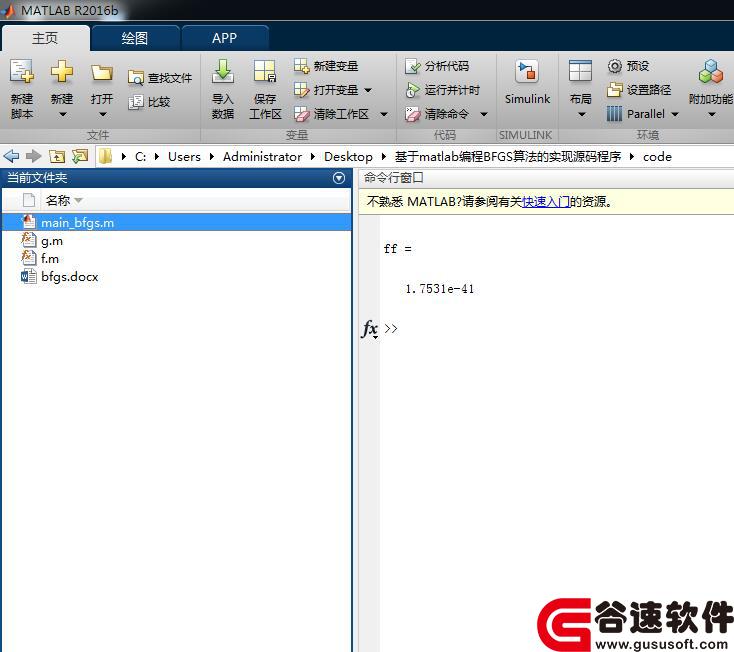Screen dimensions: 734x652
Task: Open Current Folder panel actions menu
Action: point(339,178)
